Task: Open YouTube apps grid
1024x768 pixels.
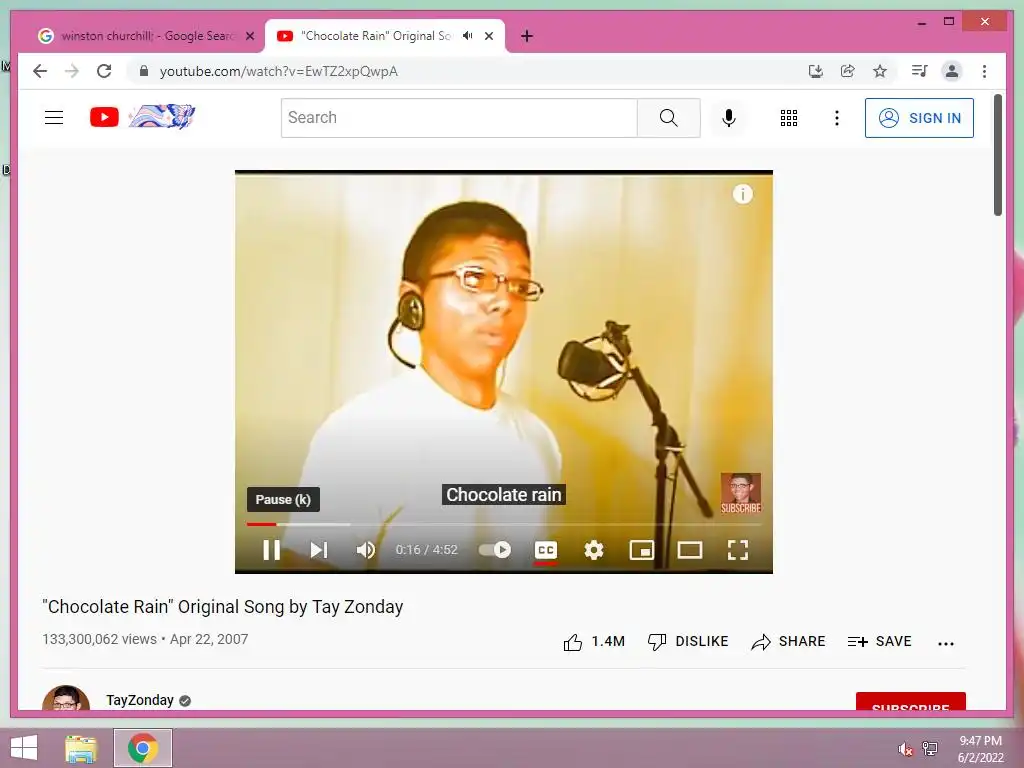Action: pyautogui.click(x=789, y=118)
